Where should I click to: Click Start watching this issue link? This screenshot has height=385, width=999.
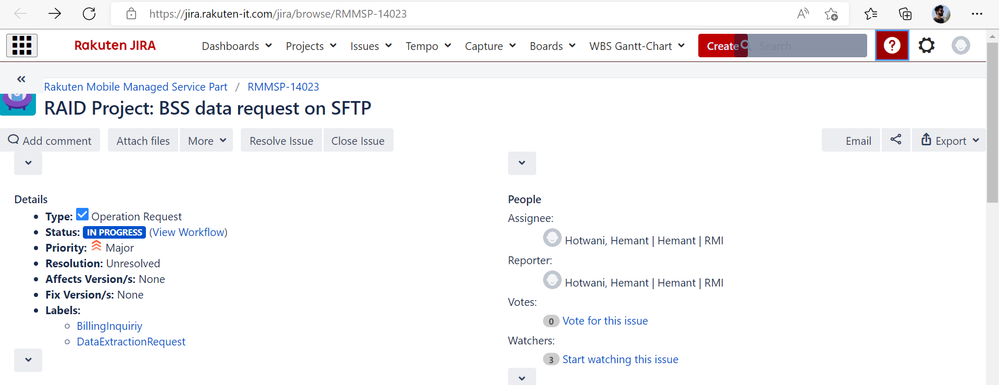pos(621,360)
